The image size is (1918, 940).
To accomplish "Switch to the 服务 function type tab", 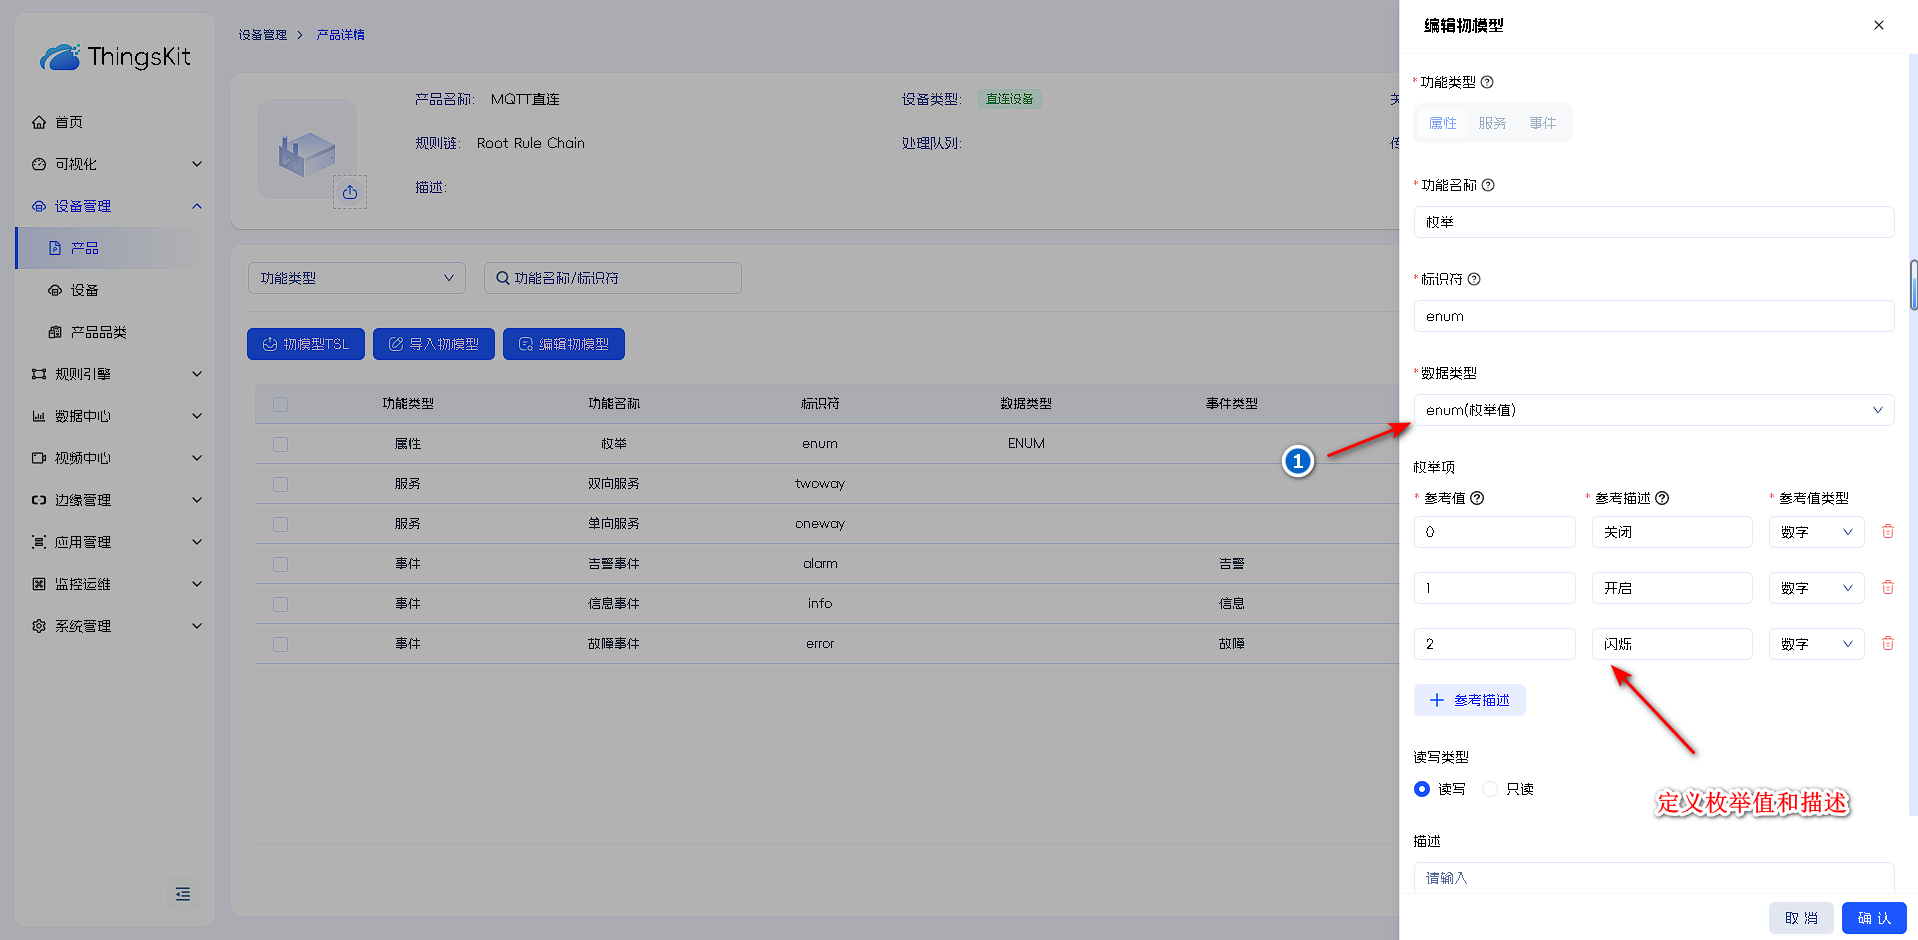I will (x=1492, y=123).
